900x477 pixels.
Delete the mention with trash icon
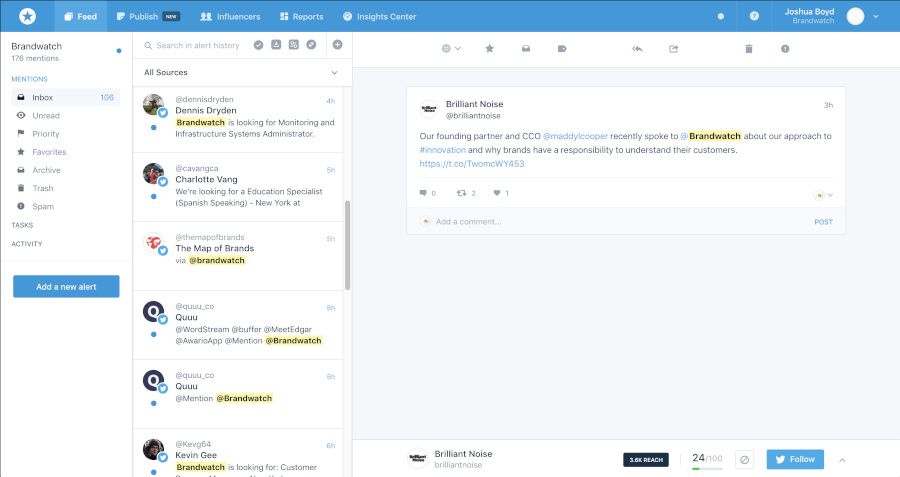748,48
